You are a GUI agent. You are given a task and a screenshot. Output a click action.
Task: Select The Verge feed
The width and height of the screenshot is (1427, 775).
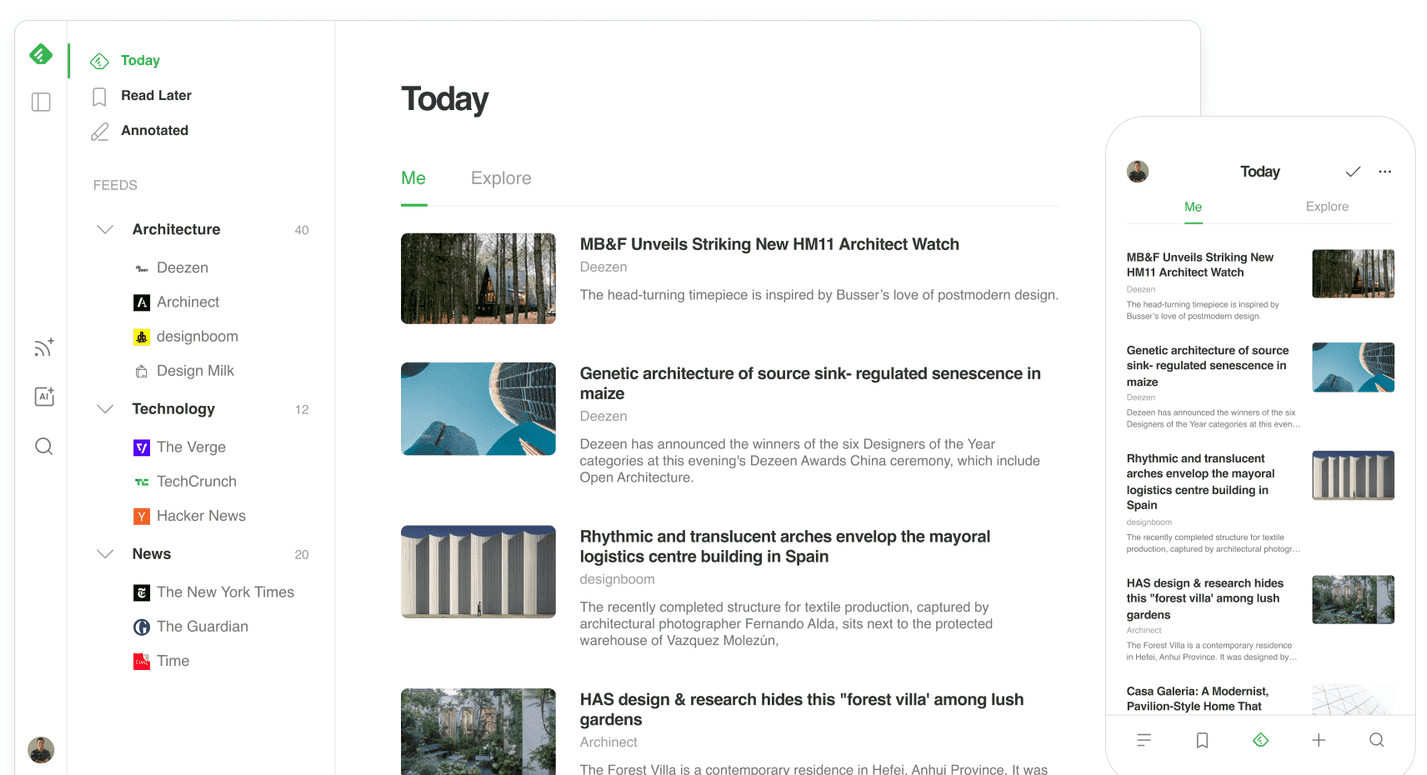(190, 447)
